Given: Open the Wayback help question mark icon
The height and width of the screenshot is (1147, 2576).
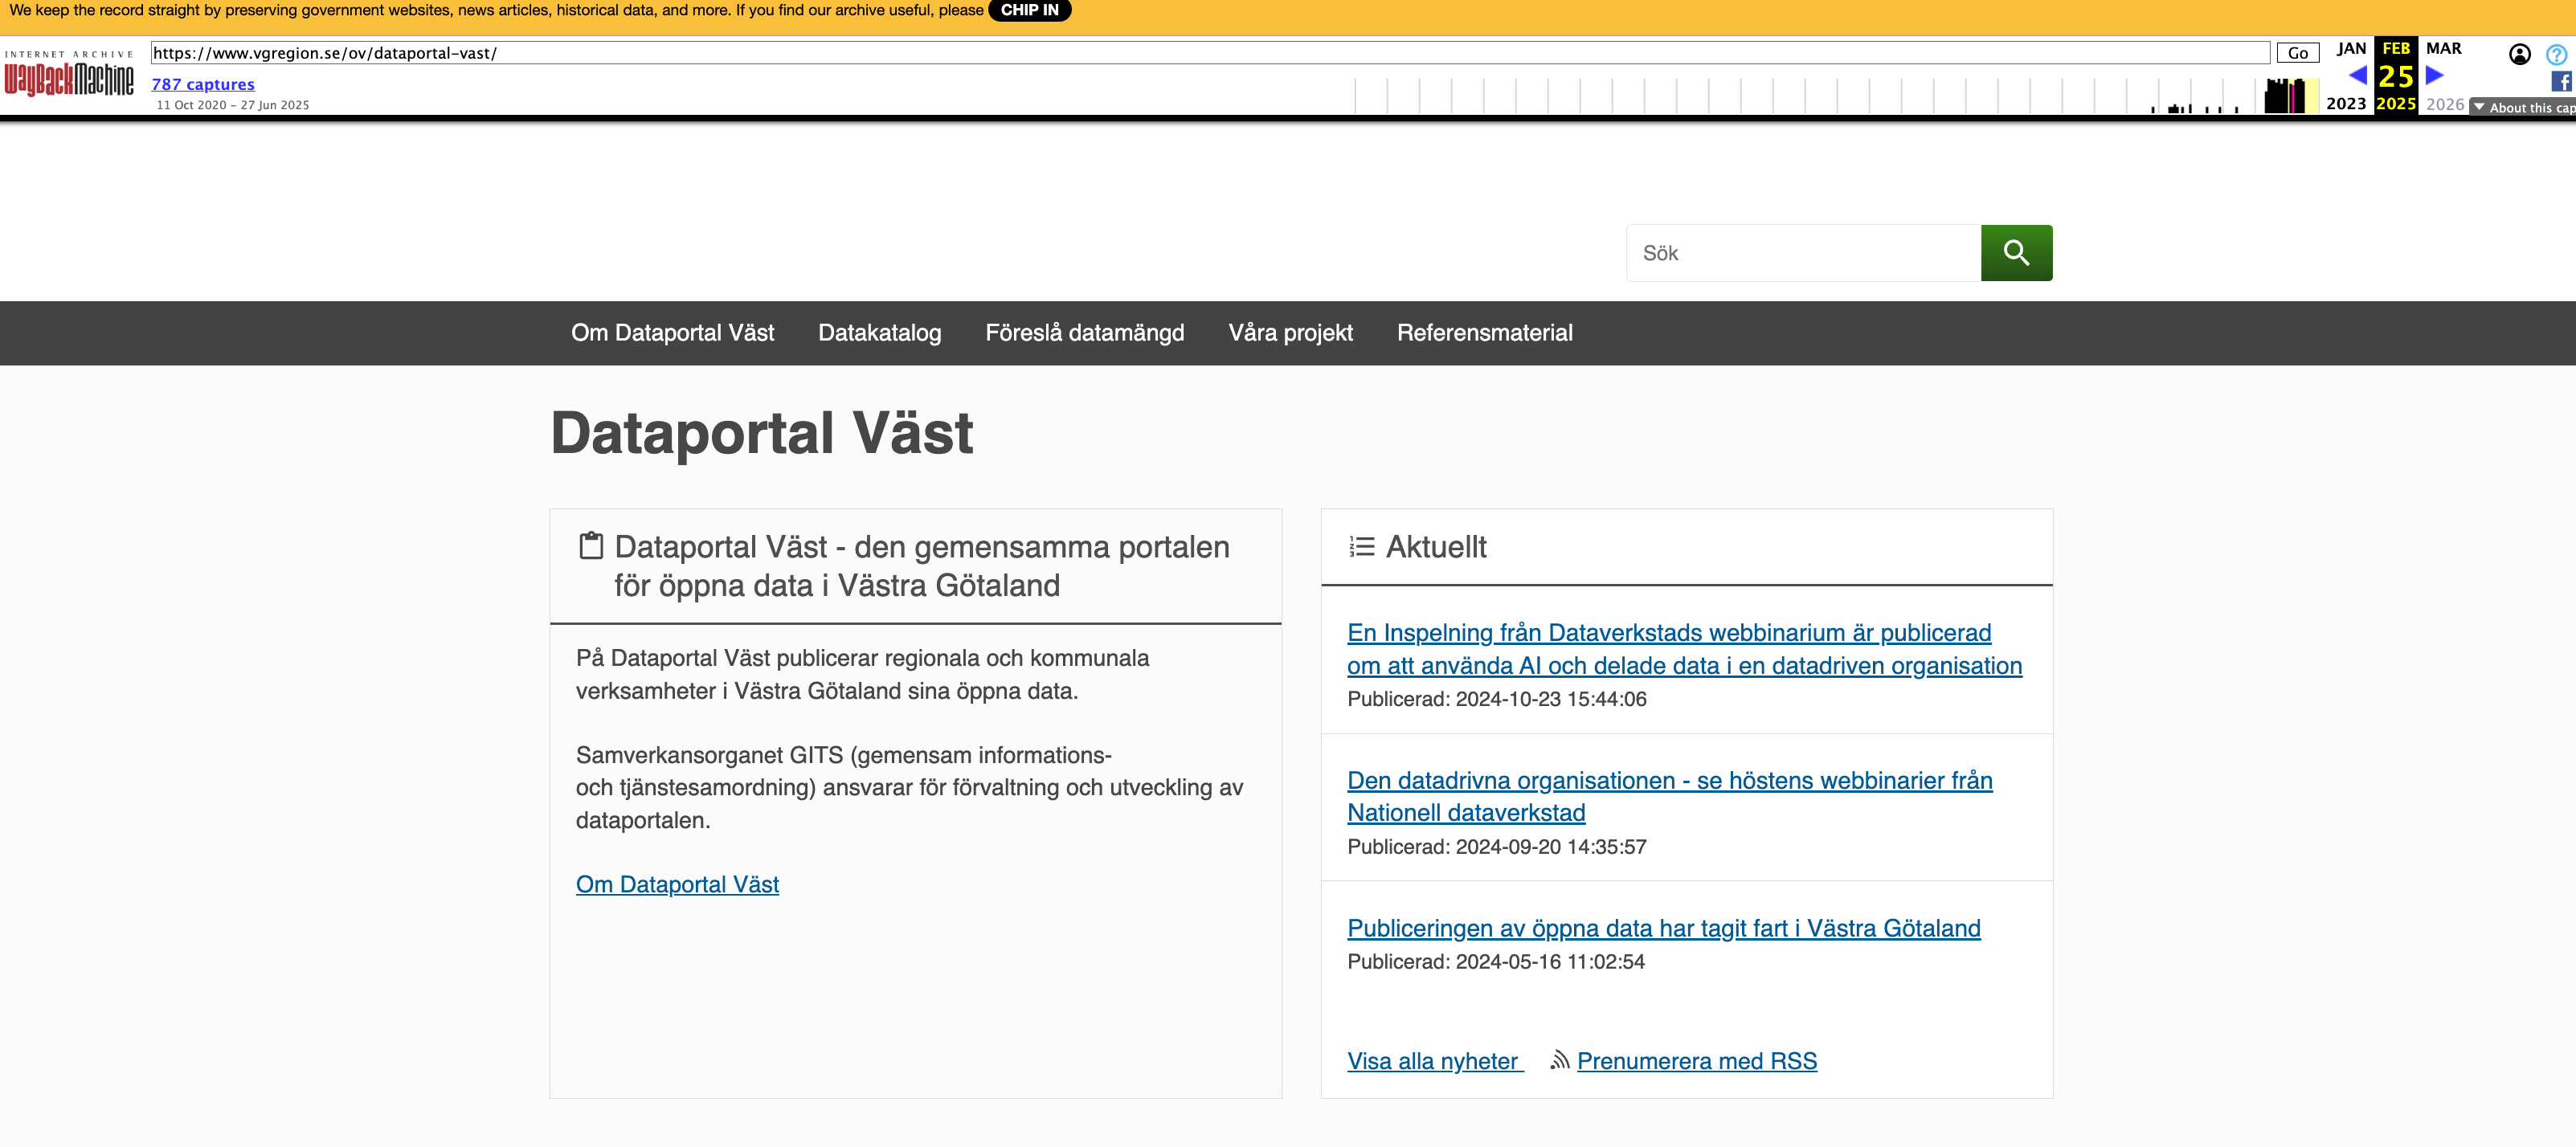Looking at the screenshot, I should (x=2555, y=54).
